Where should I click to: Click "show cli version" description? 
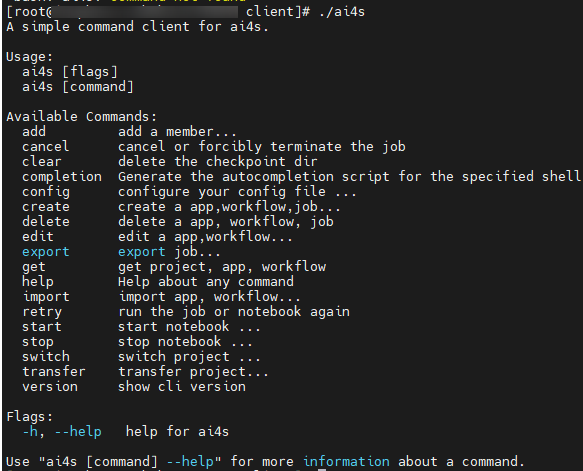(x=182, y=387)
